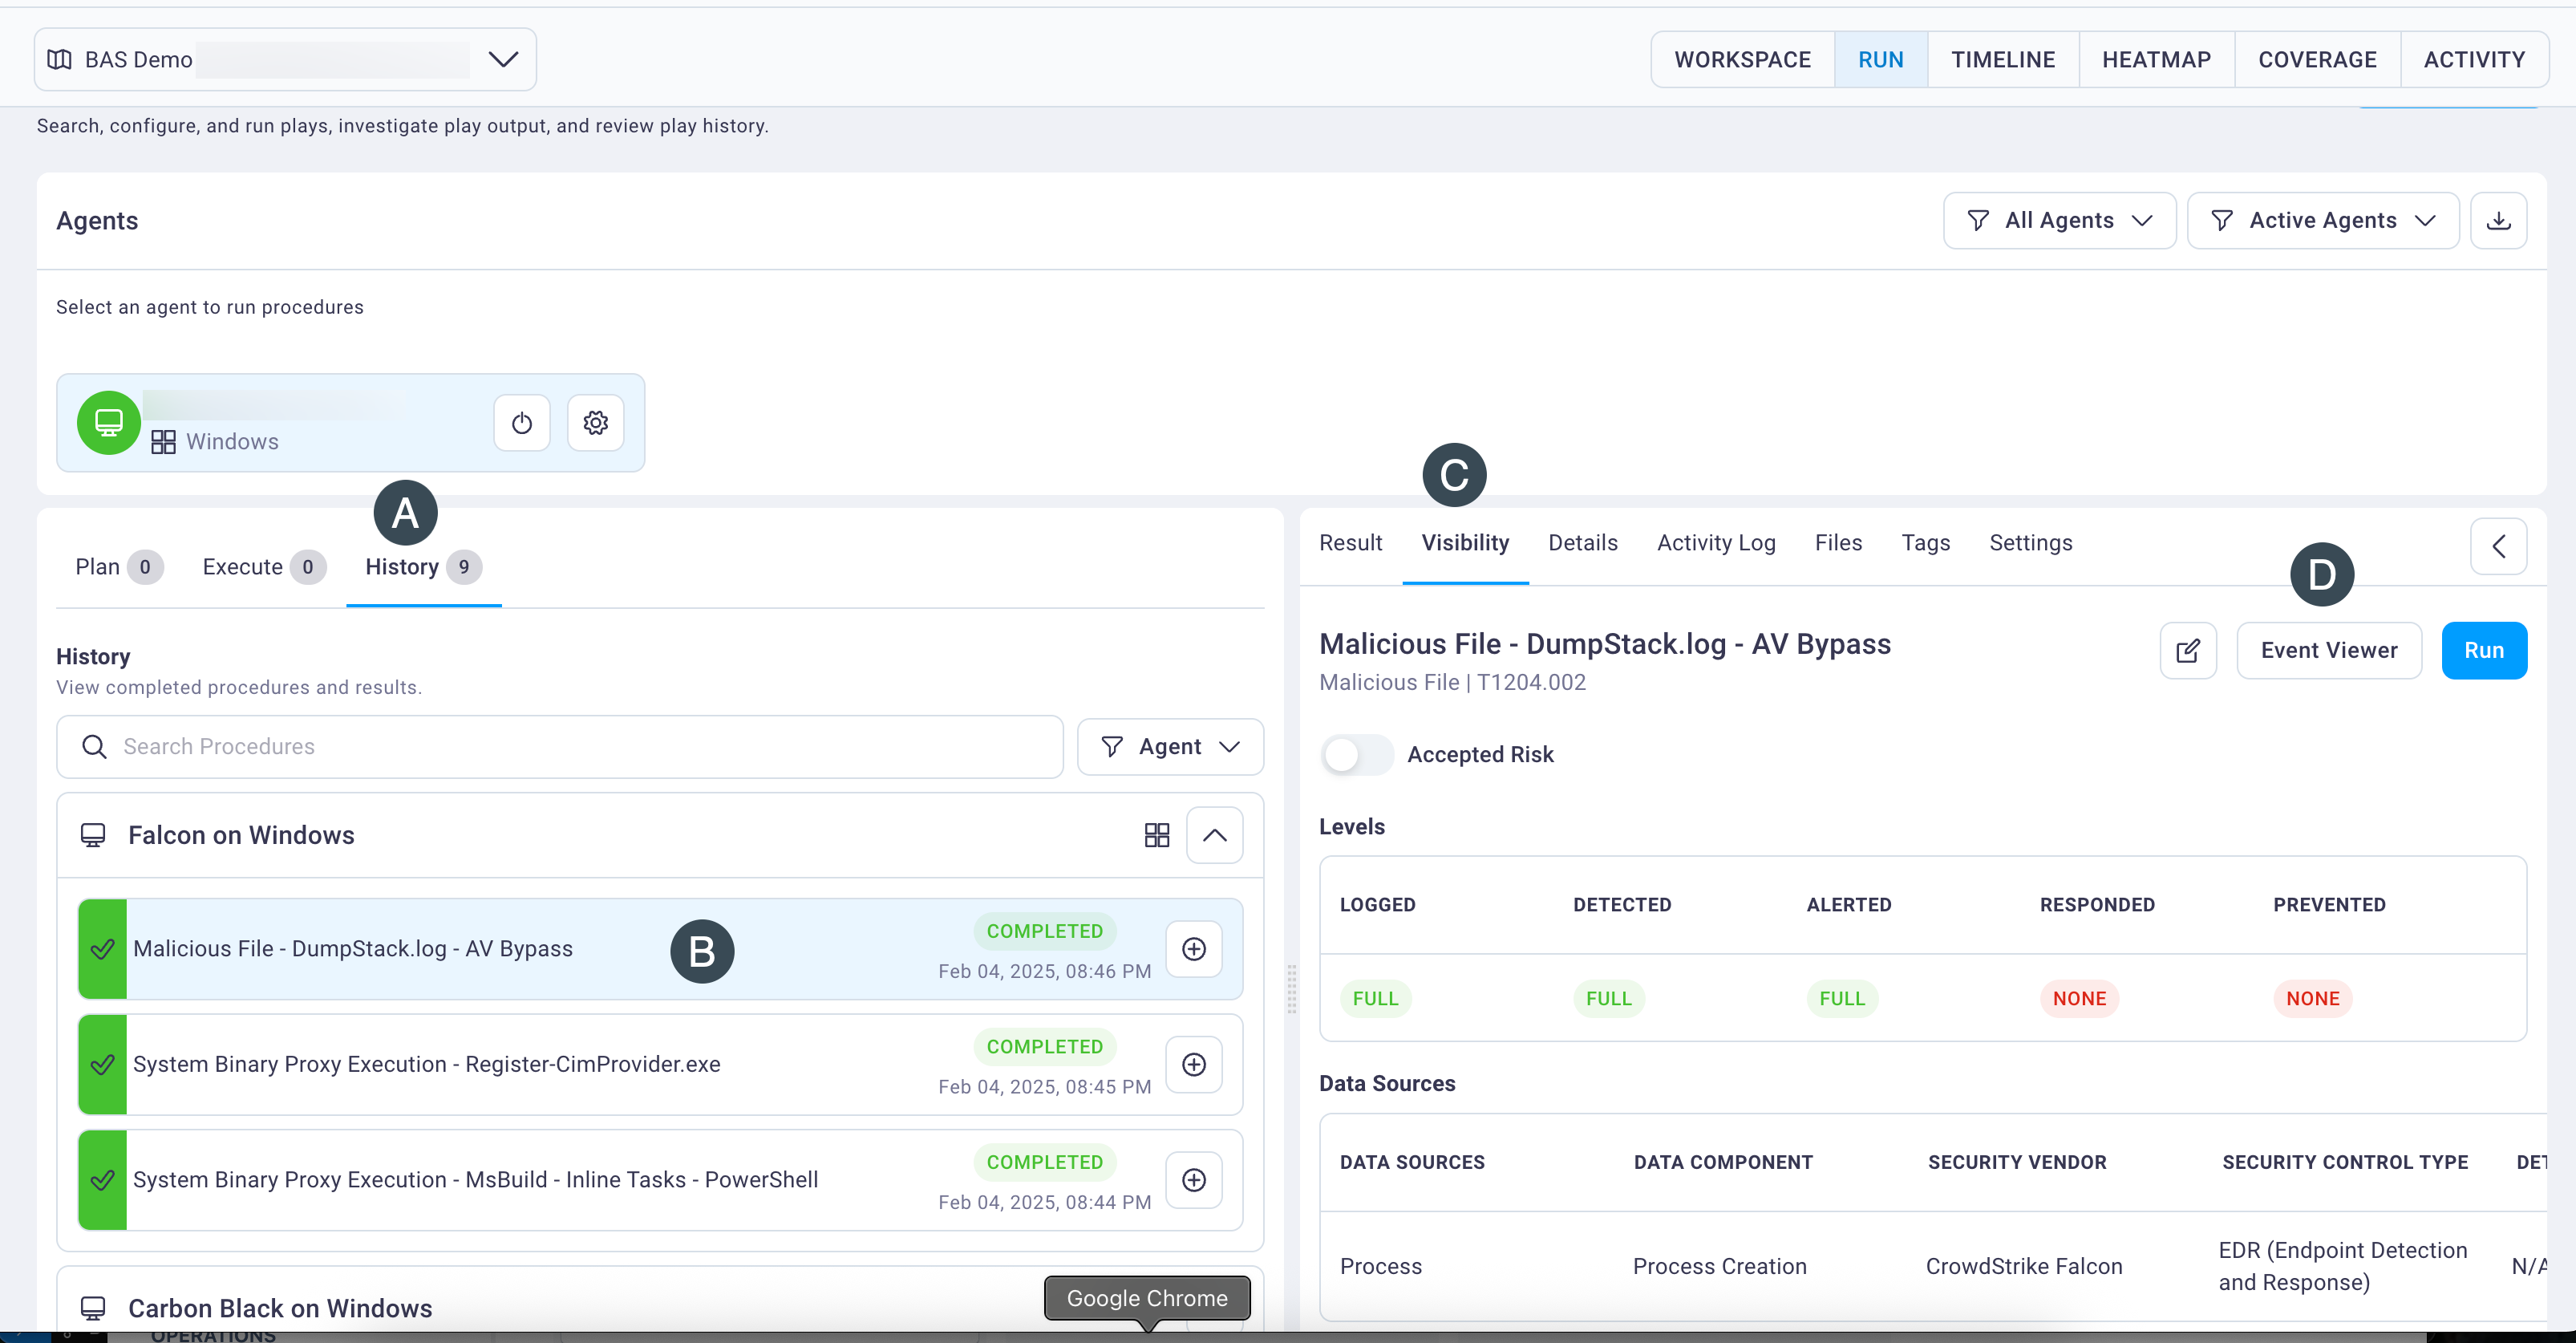Image resolution: width=2576 pixels, height=1343 pixels.
Task: Click the FULL badge under DETECTED
Action: (x=1608, y=999)
